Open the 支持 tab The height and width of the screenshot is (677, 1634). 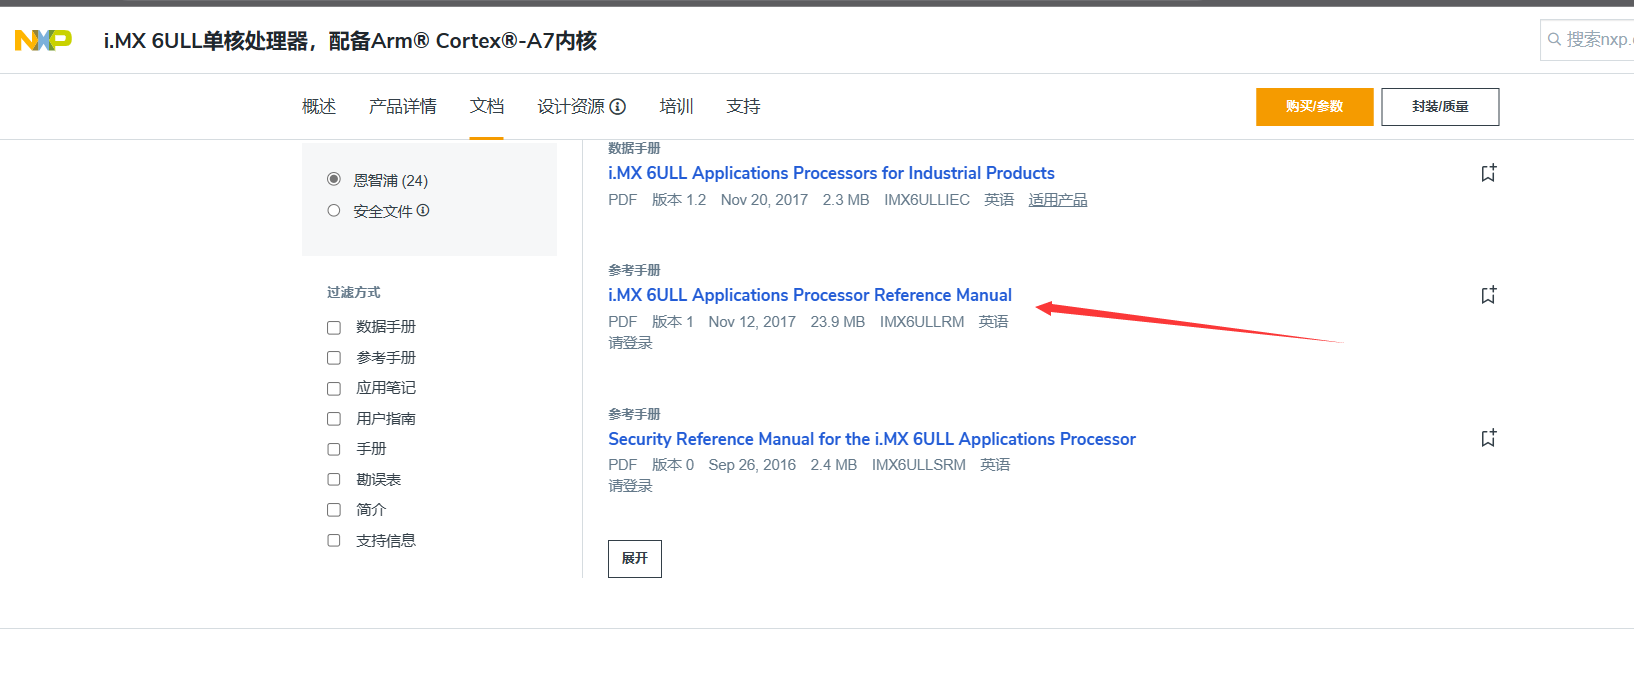coord(743,106)
